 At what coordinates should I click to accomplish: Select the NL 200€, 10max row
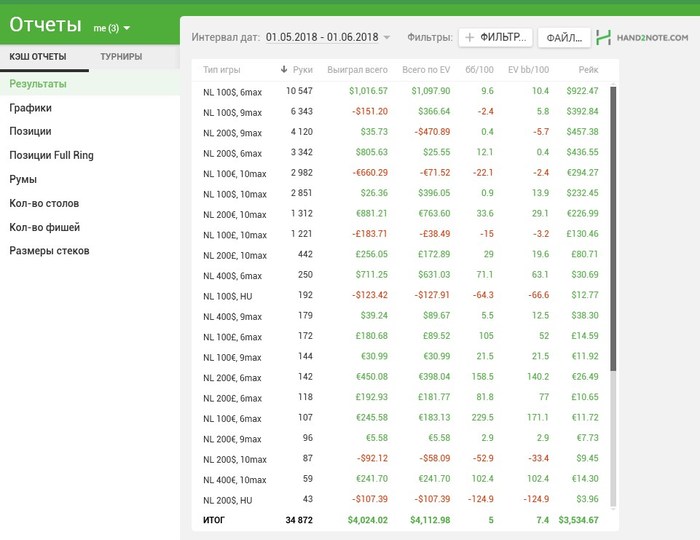[400, 214]
